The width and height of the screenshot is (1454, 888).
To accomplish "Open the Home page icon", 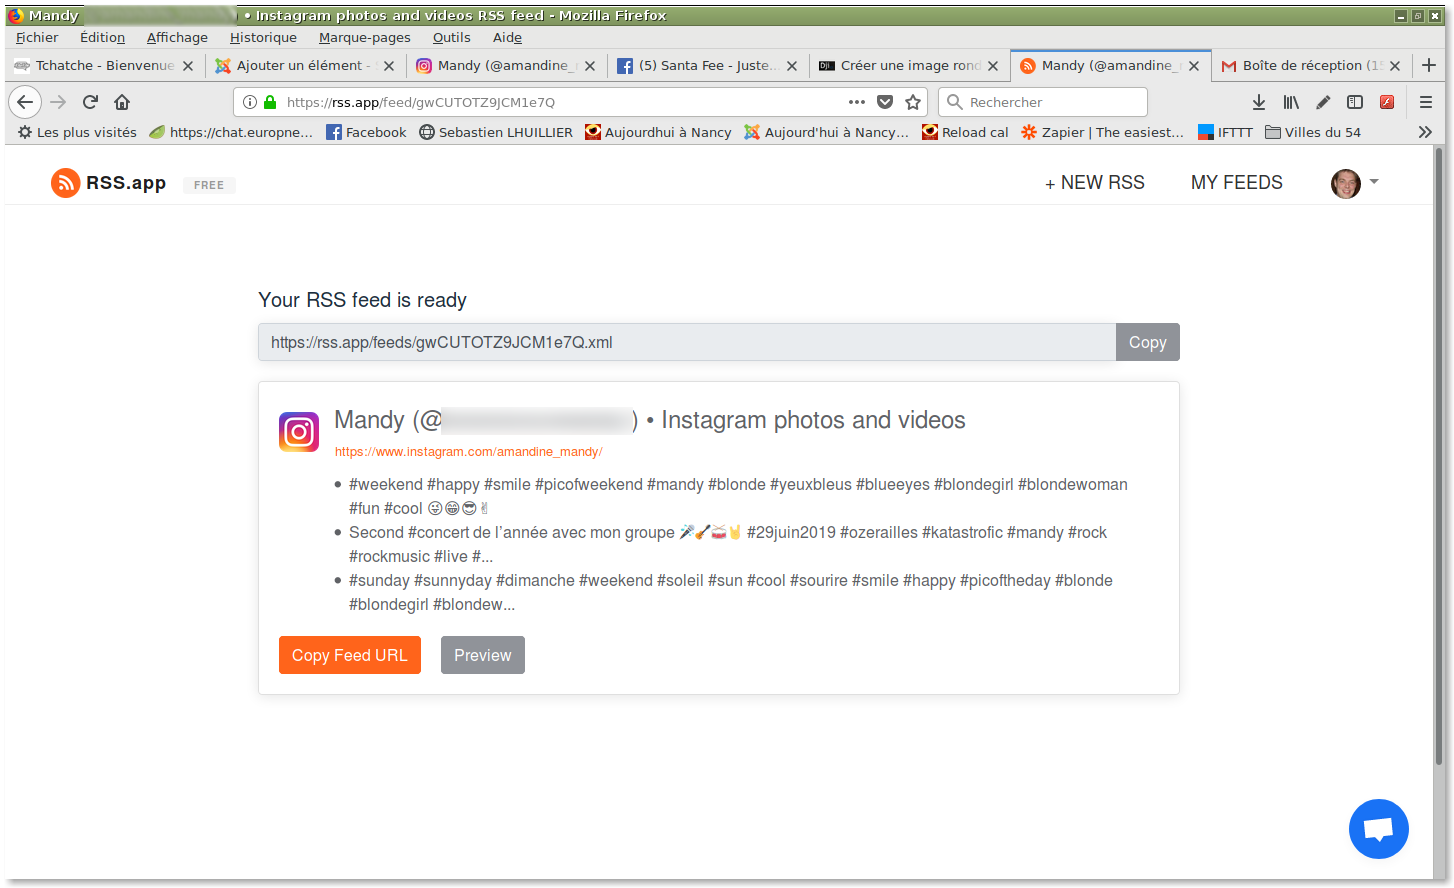I will [122, 102].
